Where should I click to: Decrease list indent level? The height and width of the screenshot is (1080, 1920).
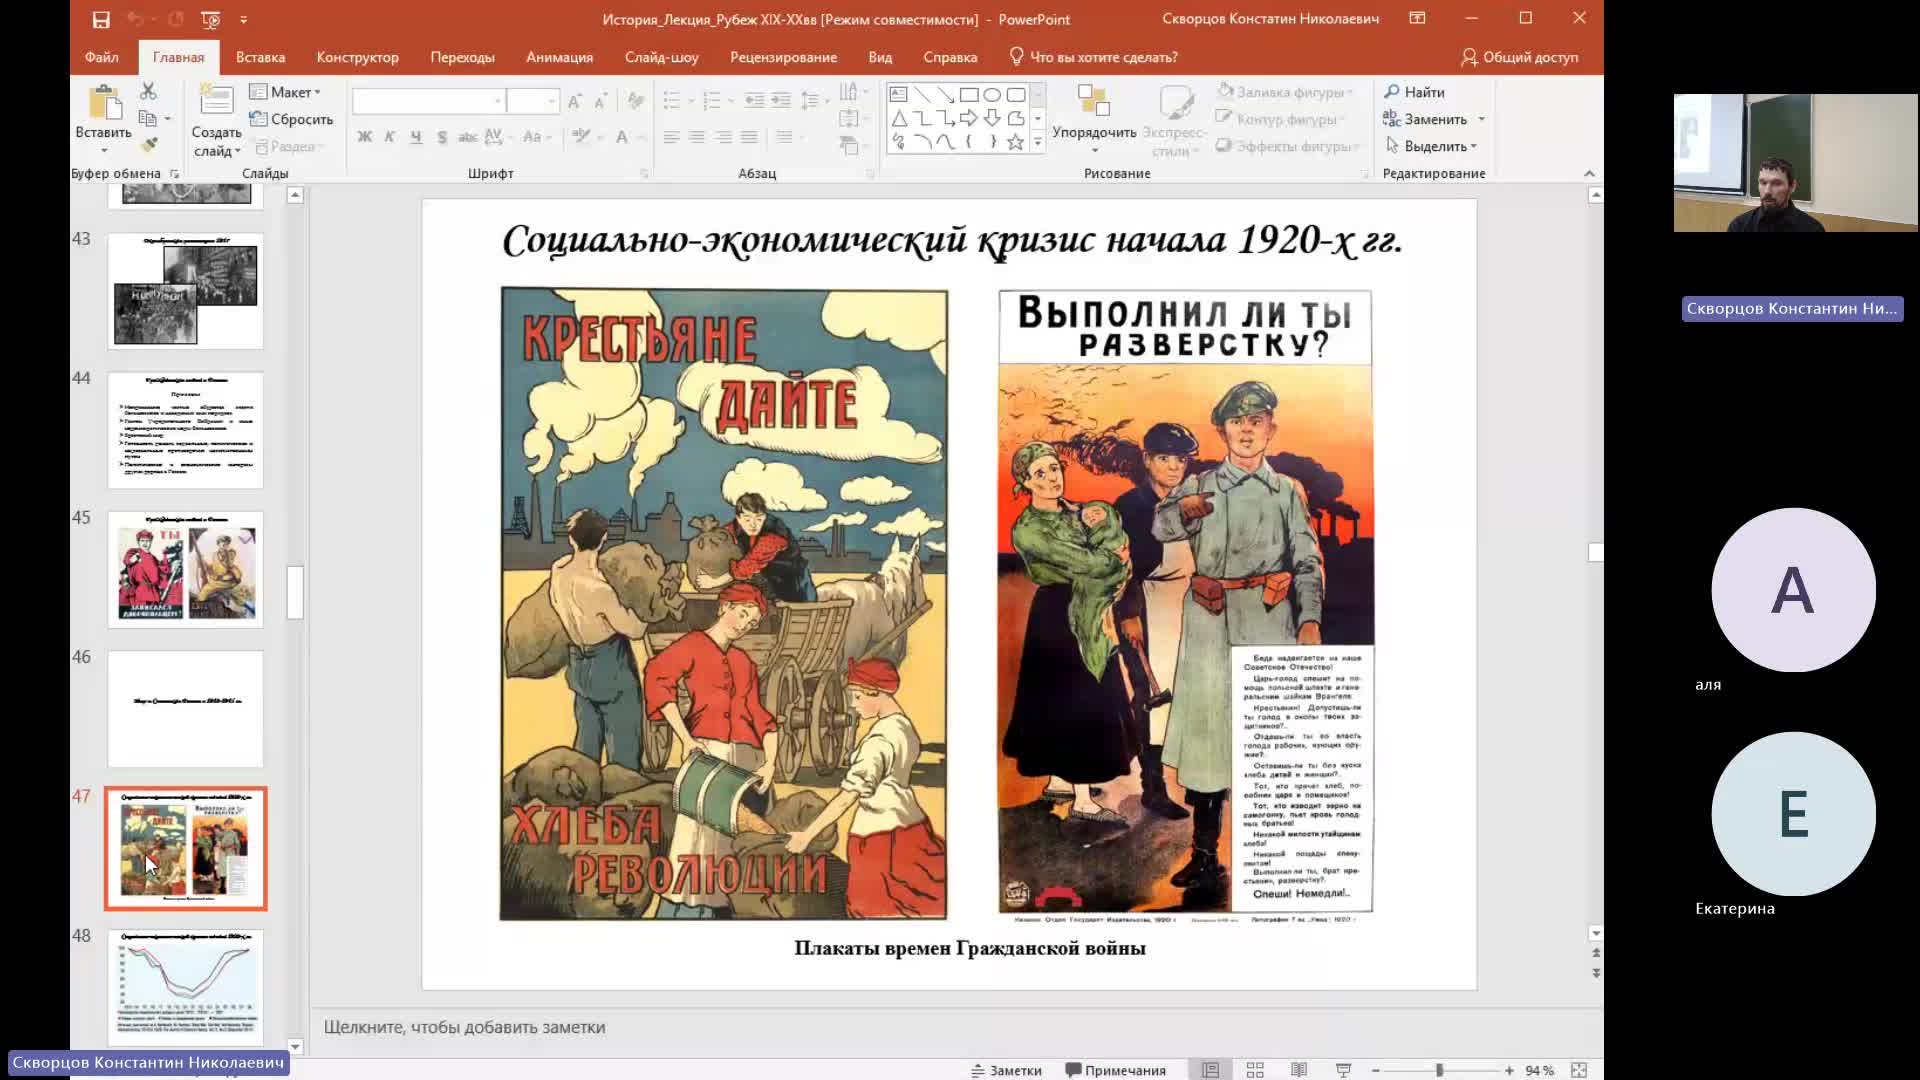click(x=755, y=101)
